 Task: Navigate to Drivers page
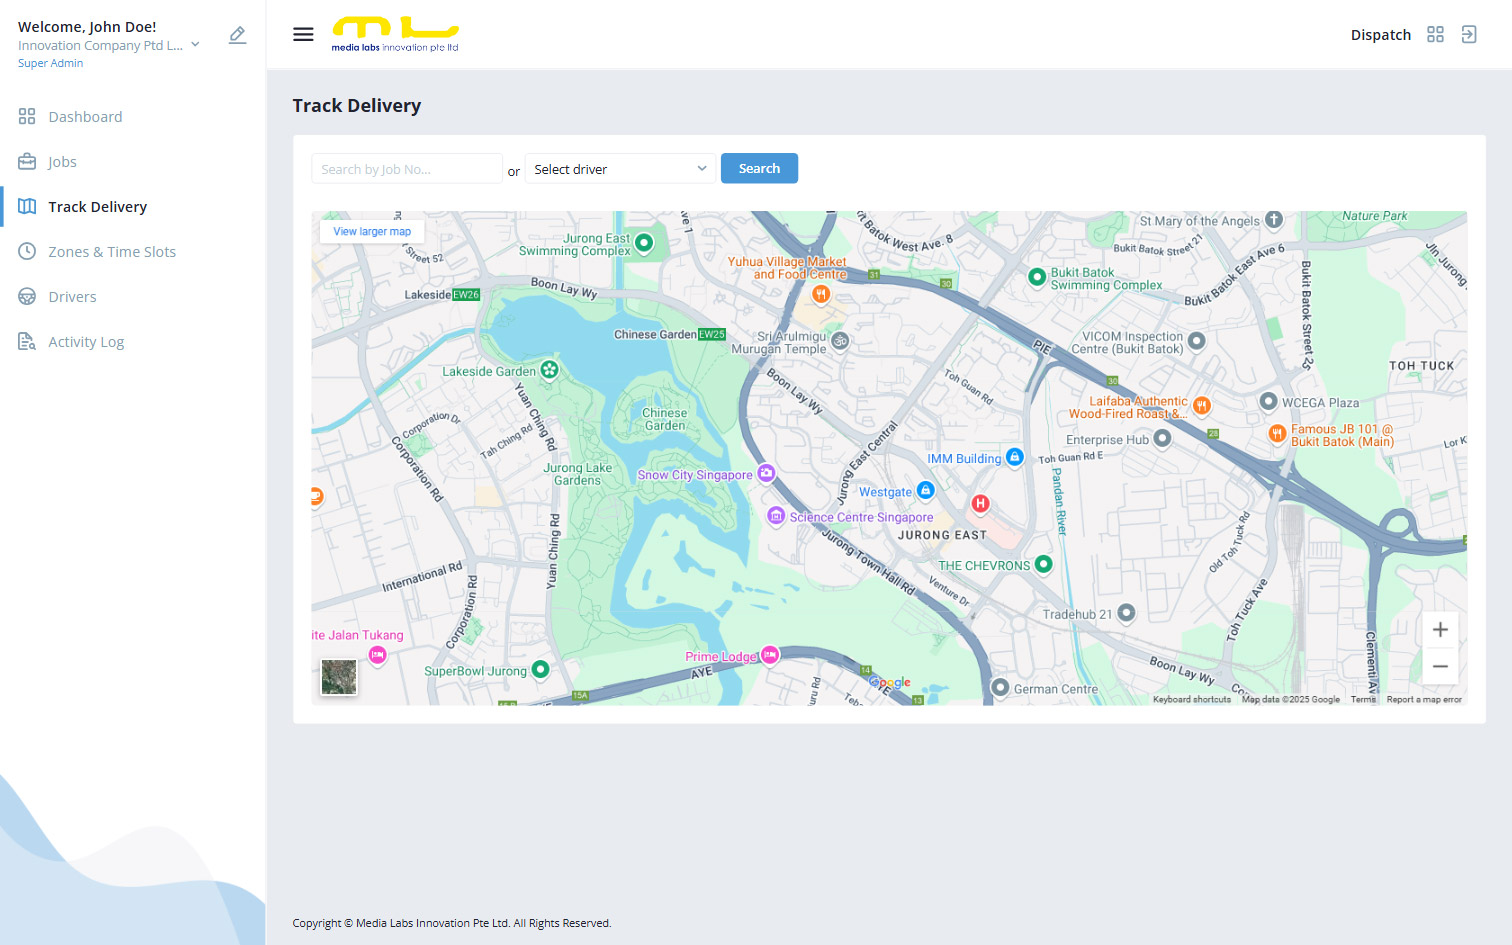tap(72, 297)
